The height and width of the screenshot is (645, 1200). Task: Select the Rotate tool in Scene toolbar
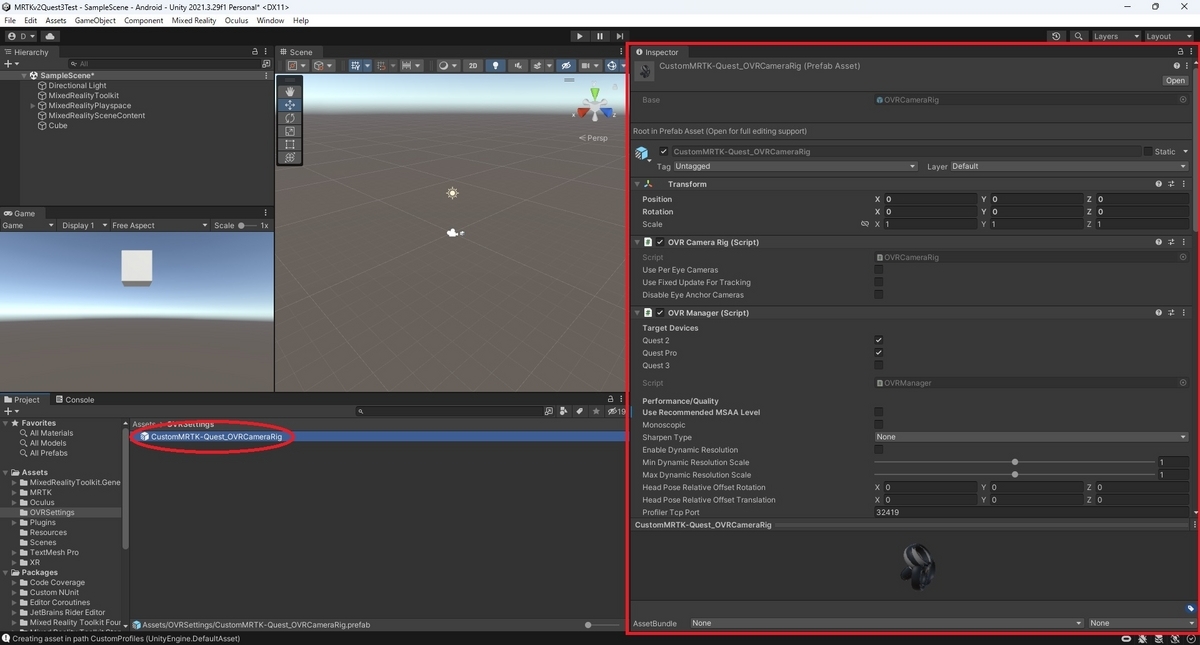coord(290,118)
